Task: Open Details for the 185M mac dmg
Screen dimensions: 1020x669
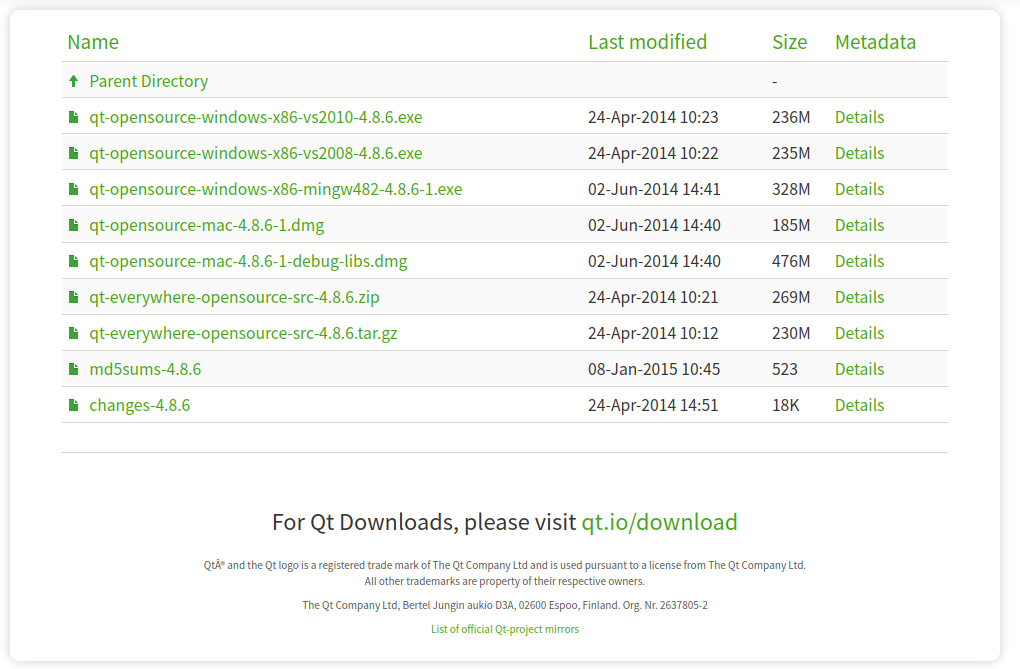Action: click(859, 225)
